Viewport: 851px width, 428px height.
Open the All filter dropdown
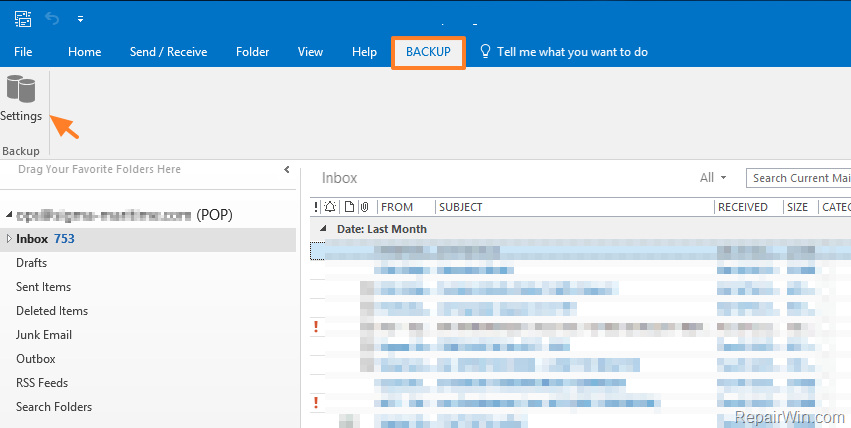[713, 178]
